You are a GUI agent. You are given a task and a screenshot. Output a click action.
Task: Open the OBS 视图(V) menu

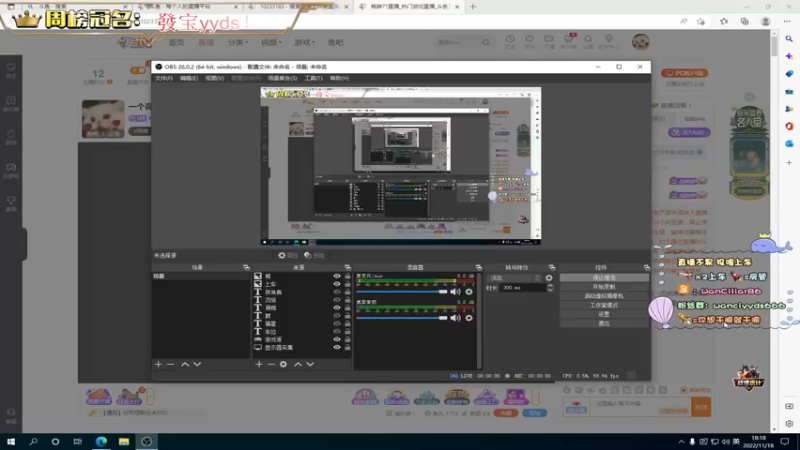[214, 78]
